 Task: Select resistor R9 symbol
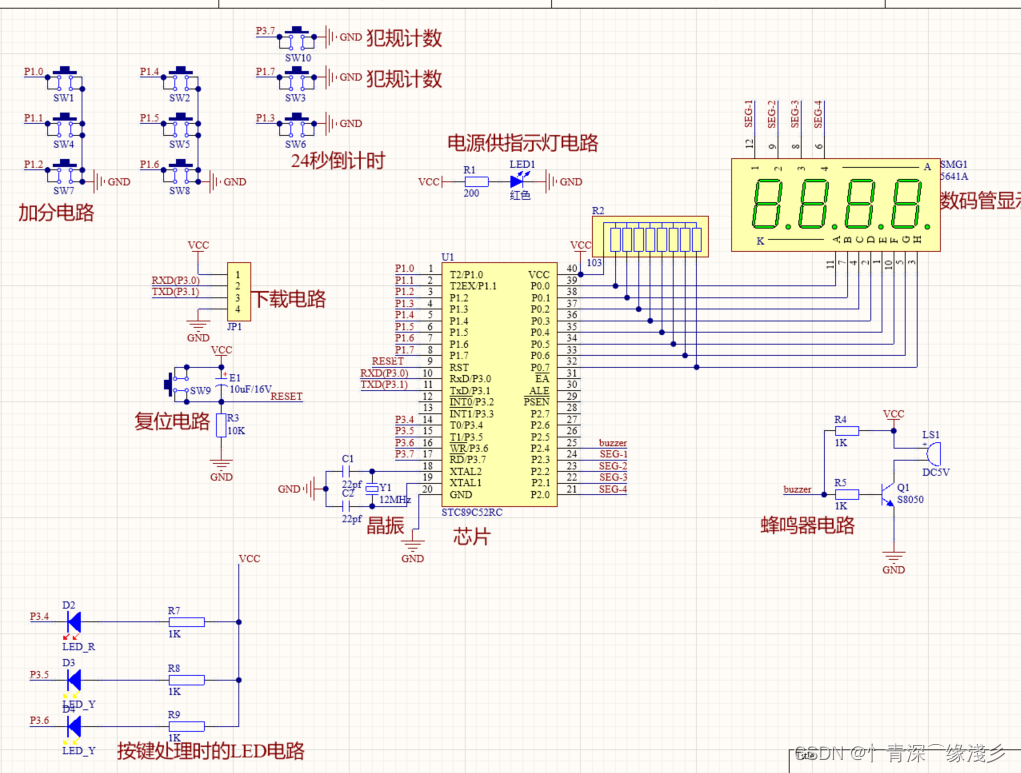187,726
